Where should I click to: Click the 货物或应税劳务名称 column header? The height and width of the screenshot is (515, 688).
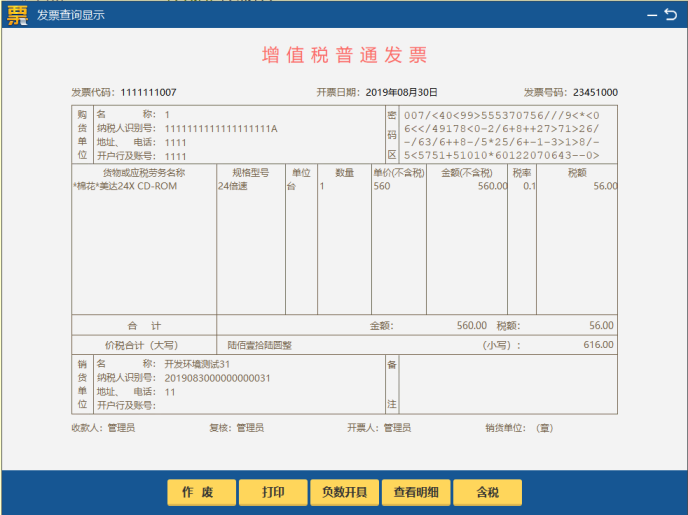pyautogui.click(x=144, y=173)
